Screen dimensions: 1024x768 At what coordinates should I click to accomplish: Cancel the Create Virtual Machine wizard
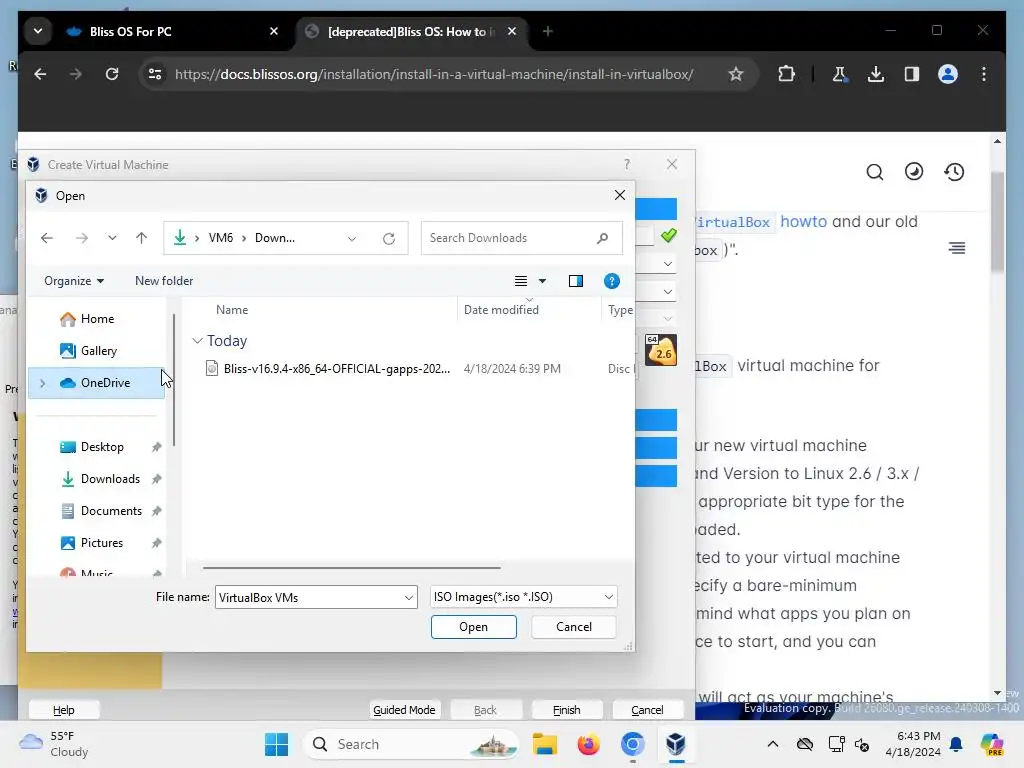[647, 710]
